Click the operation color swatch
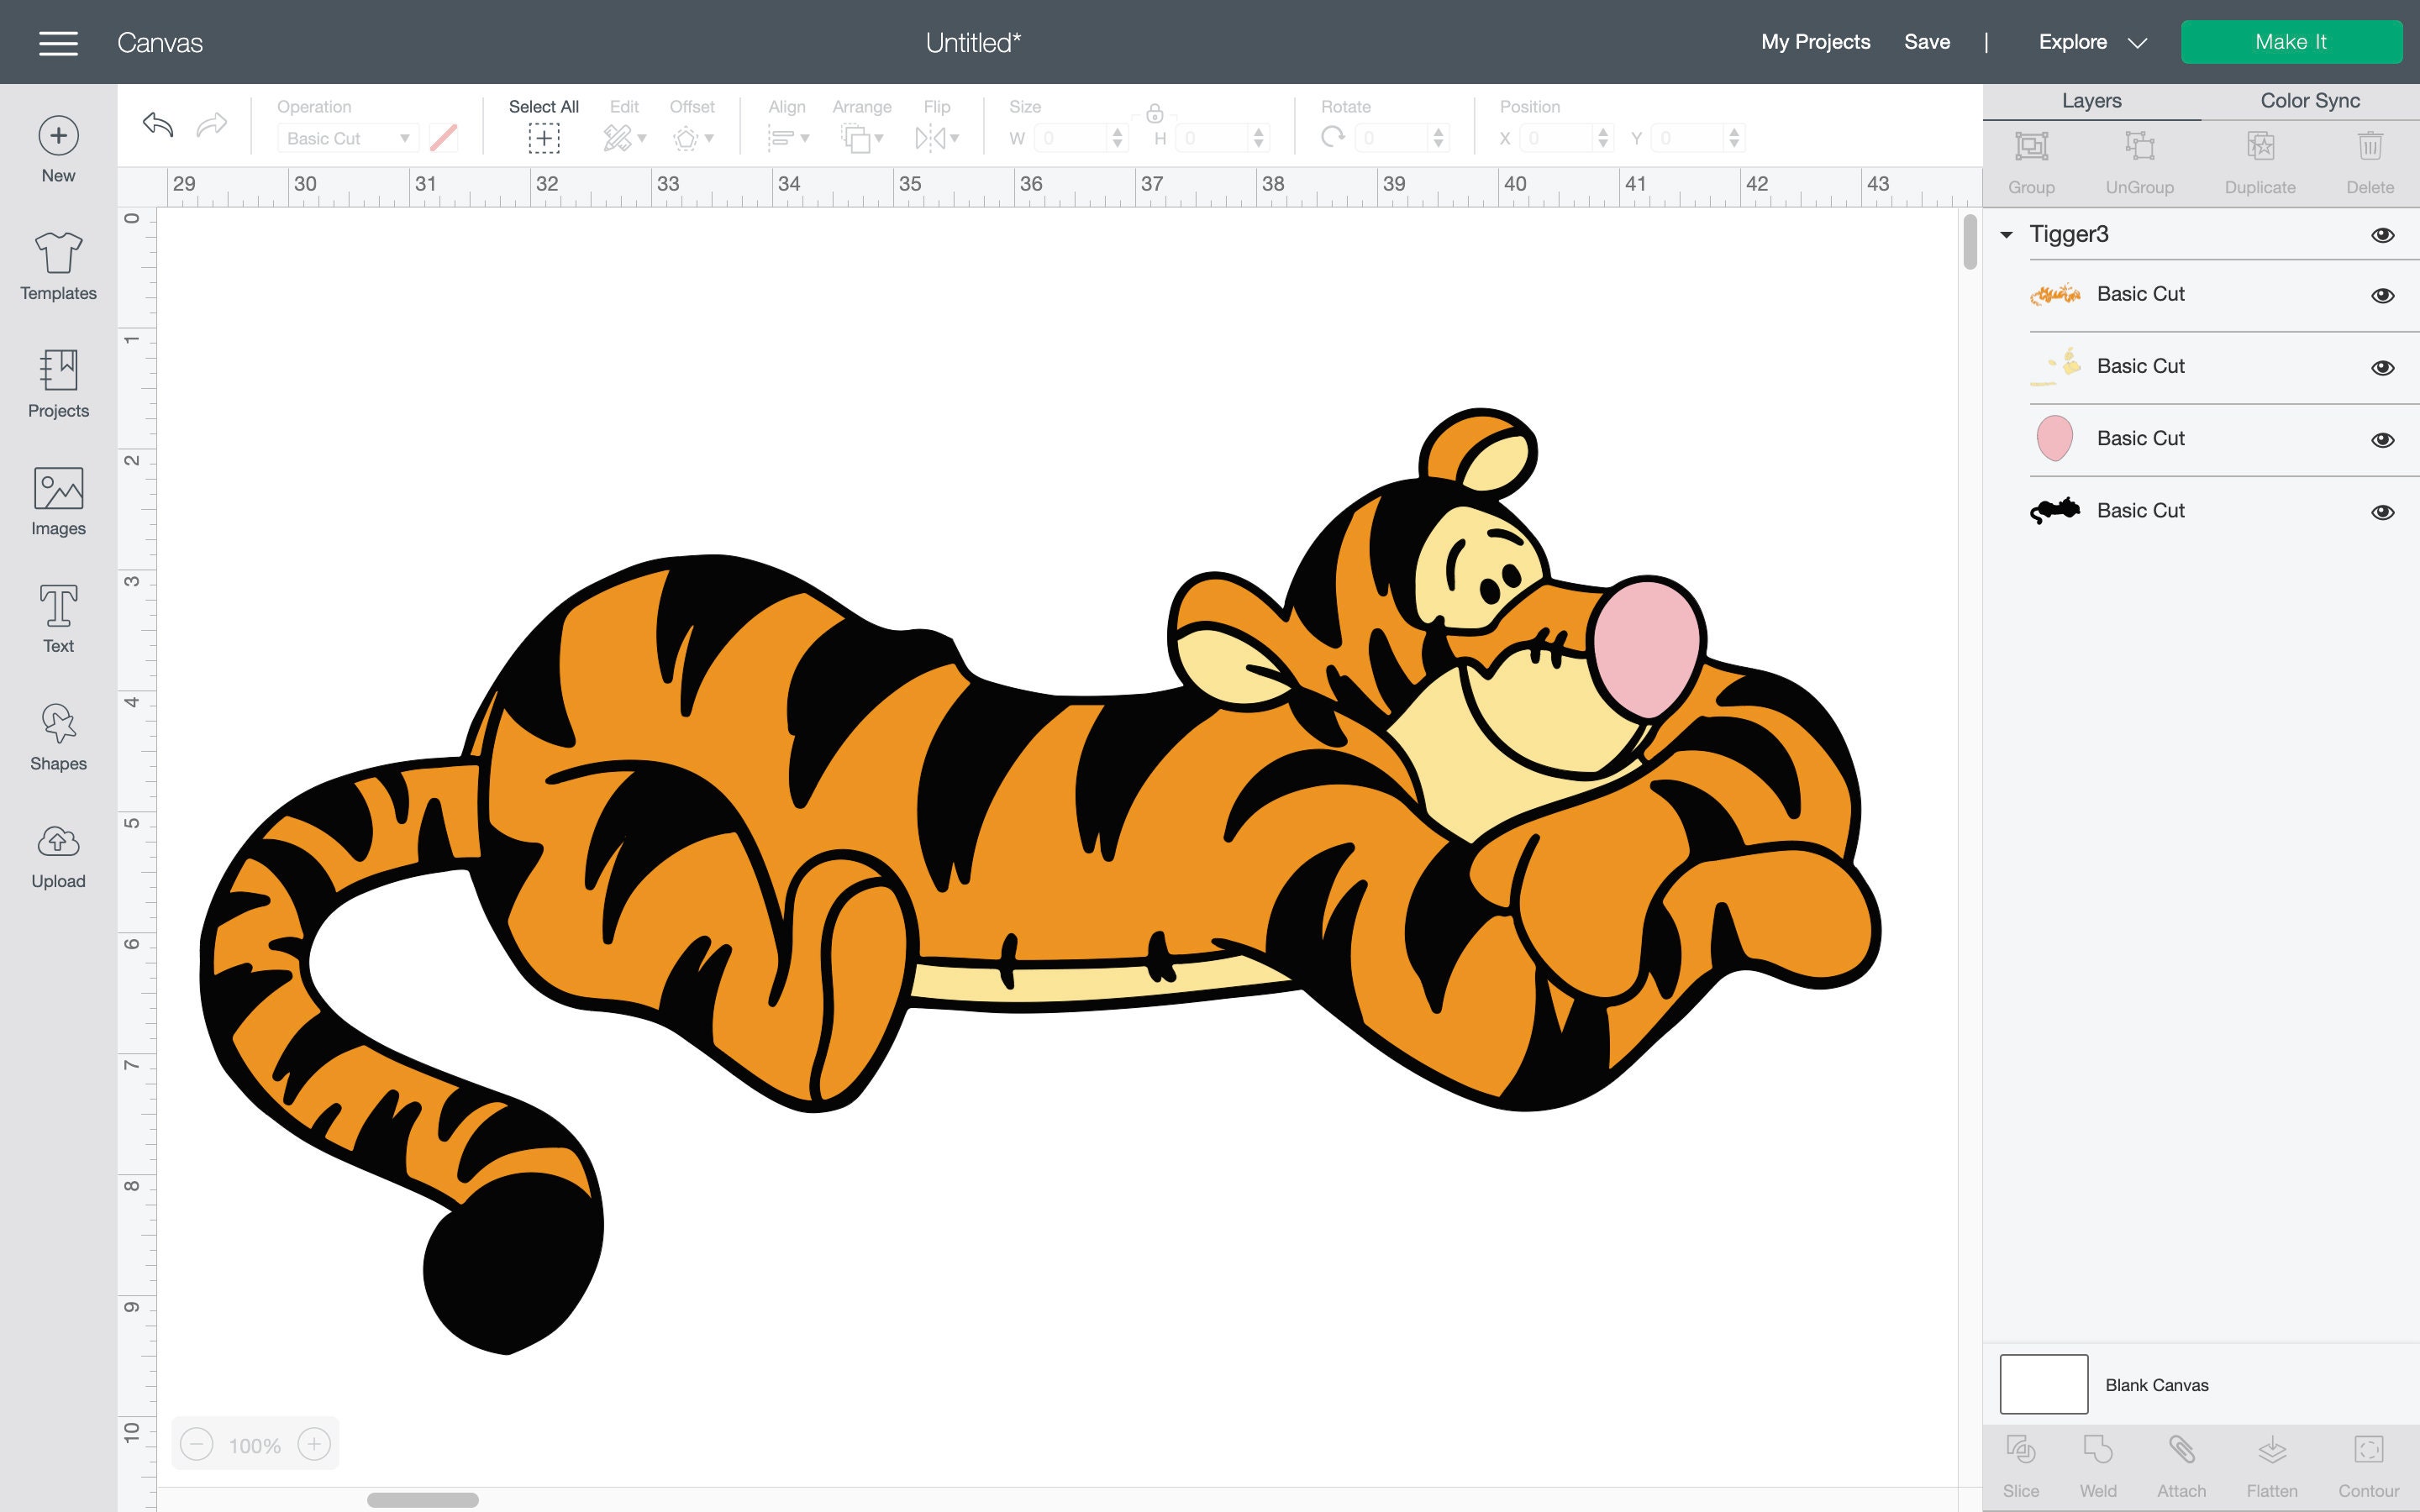Screen dimensions: 2420x1512 point(443,138)
